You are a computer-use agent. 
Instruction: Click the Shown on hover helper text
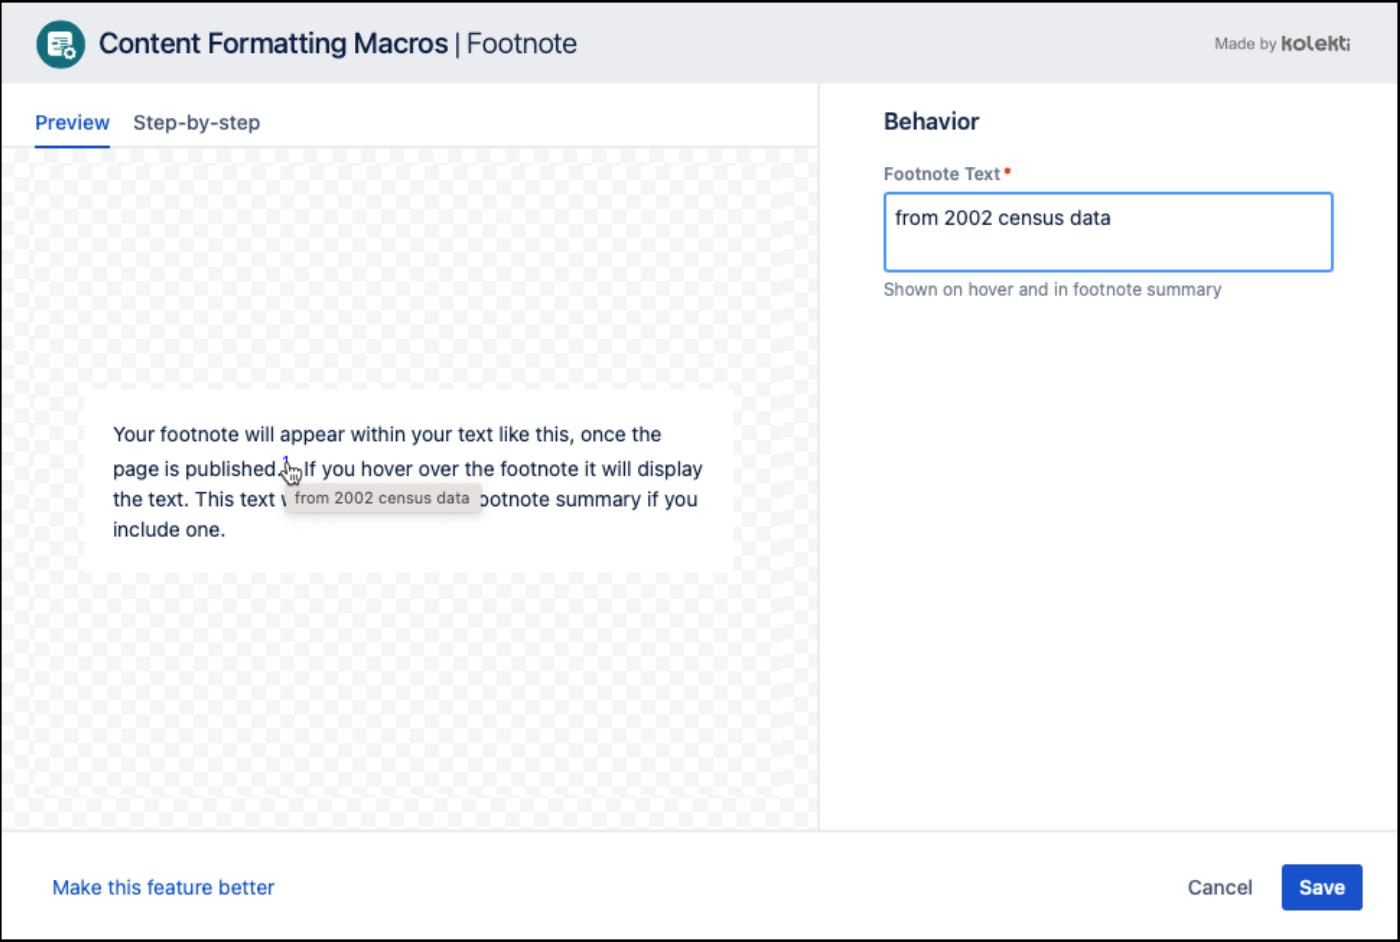click(1051, 290)
